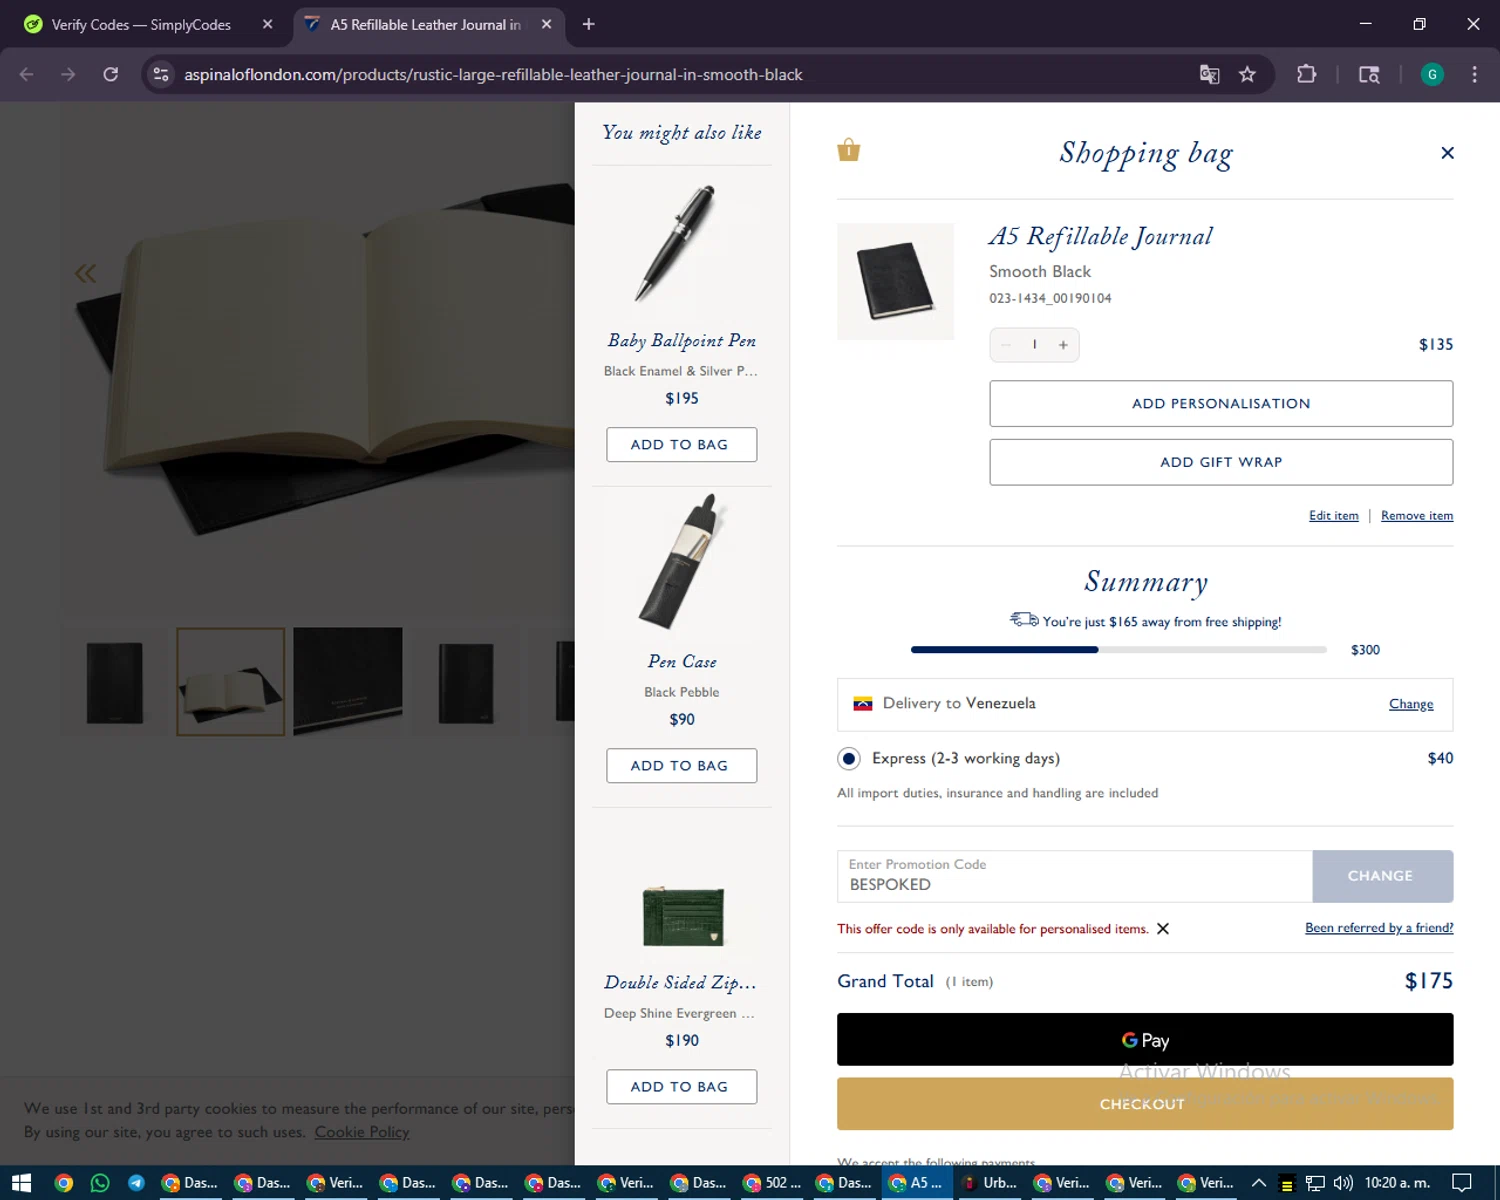The height and width of the screenshot is (1200, 1500).
Task: Show hidden system tray icons
Action: (1259, 1183)
